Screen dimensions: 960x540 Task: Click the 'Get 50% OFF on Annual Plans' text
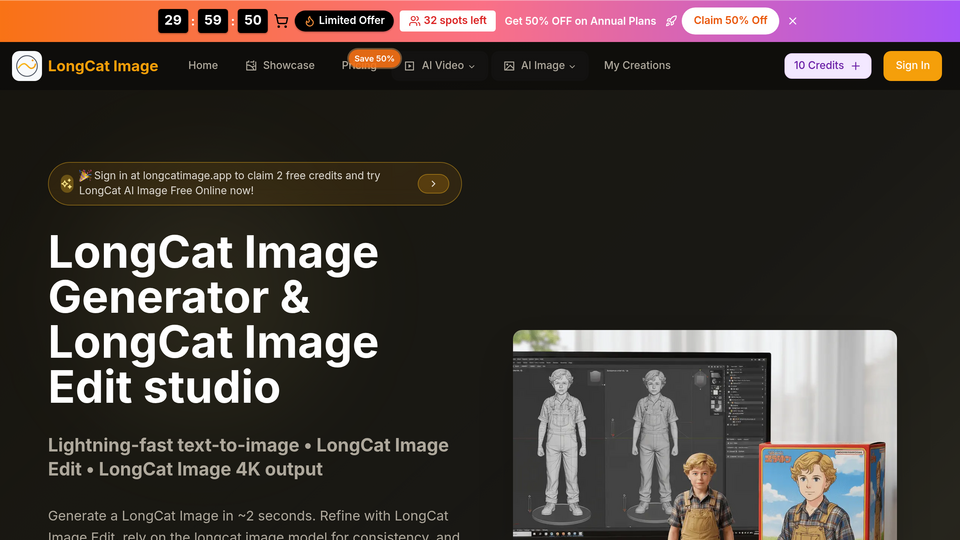pyautogui.click(x=580, y=21)
